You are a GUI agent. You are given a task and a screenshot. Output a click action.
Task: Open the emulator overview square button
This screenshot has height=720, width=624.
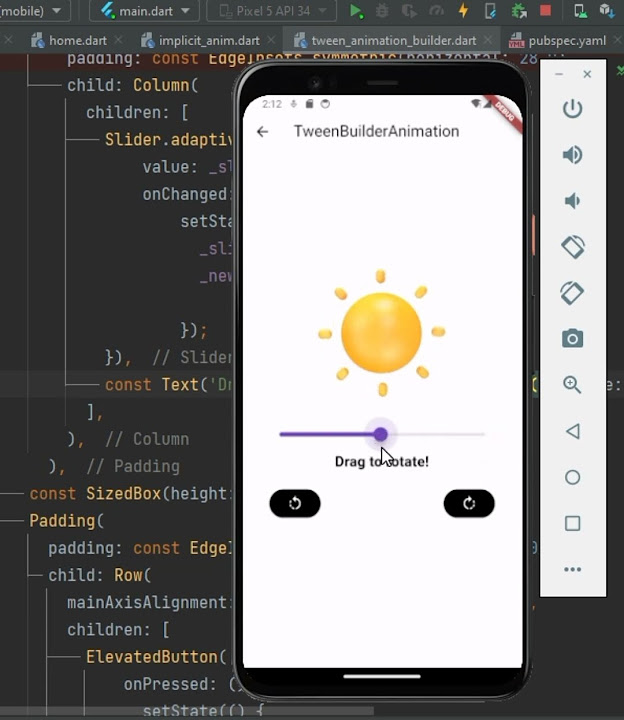(x=572, y=523)
